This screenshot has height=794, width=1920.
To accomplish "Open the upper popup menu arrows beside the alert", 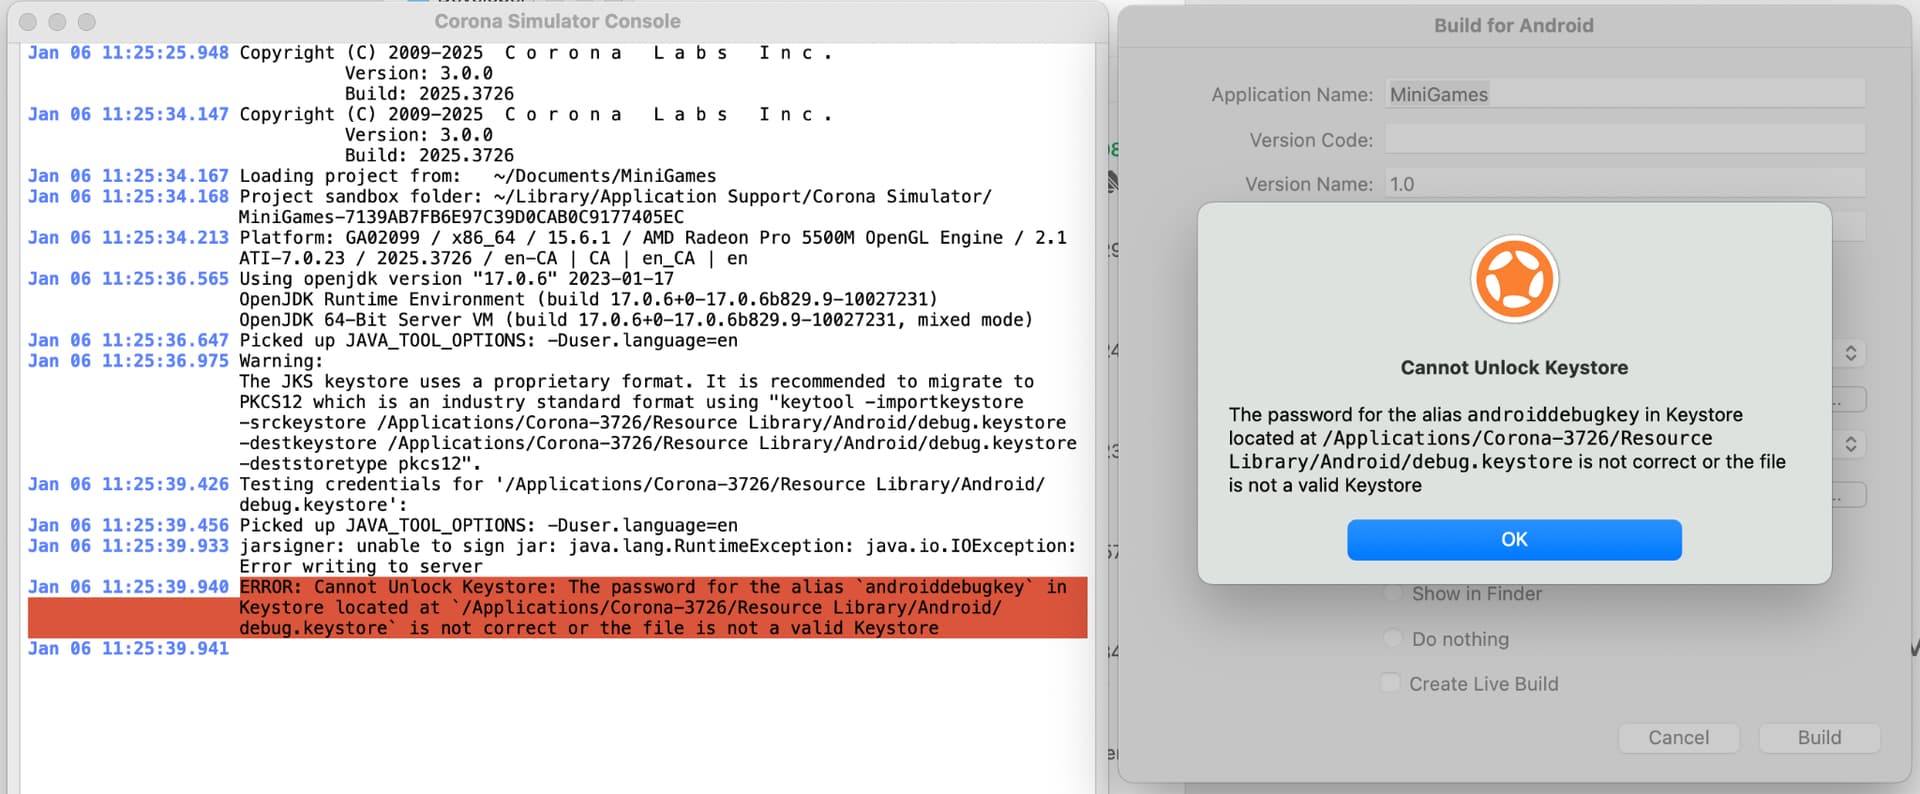I will (x=1850, y=354).
